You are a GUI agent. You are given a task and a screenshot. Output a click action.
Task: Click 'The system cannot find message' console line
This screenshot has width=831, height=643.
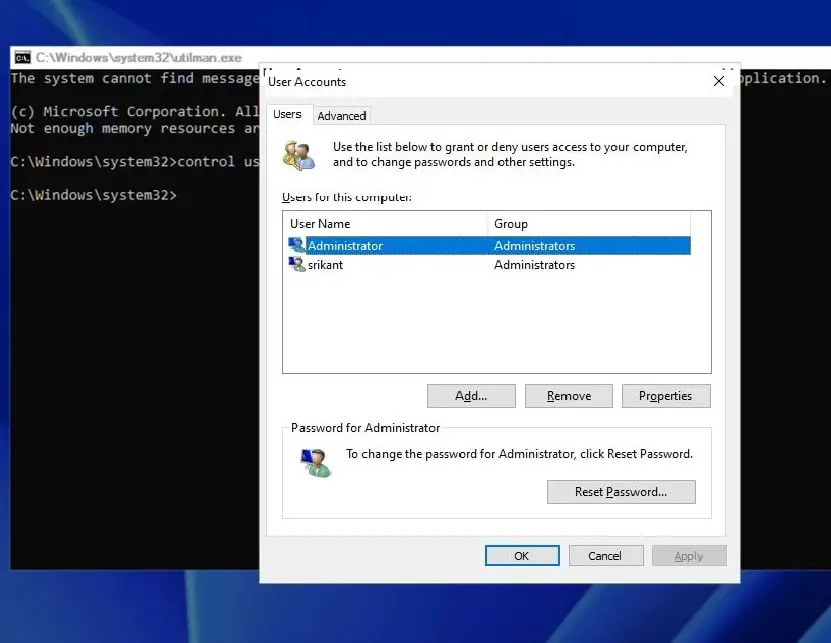coord(135,78)
